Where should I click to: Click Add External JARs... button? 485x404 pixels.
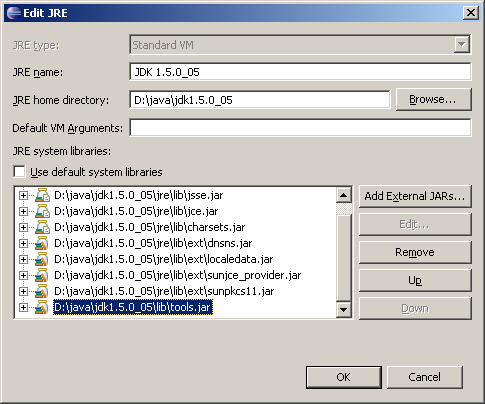415,196
